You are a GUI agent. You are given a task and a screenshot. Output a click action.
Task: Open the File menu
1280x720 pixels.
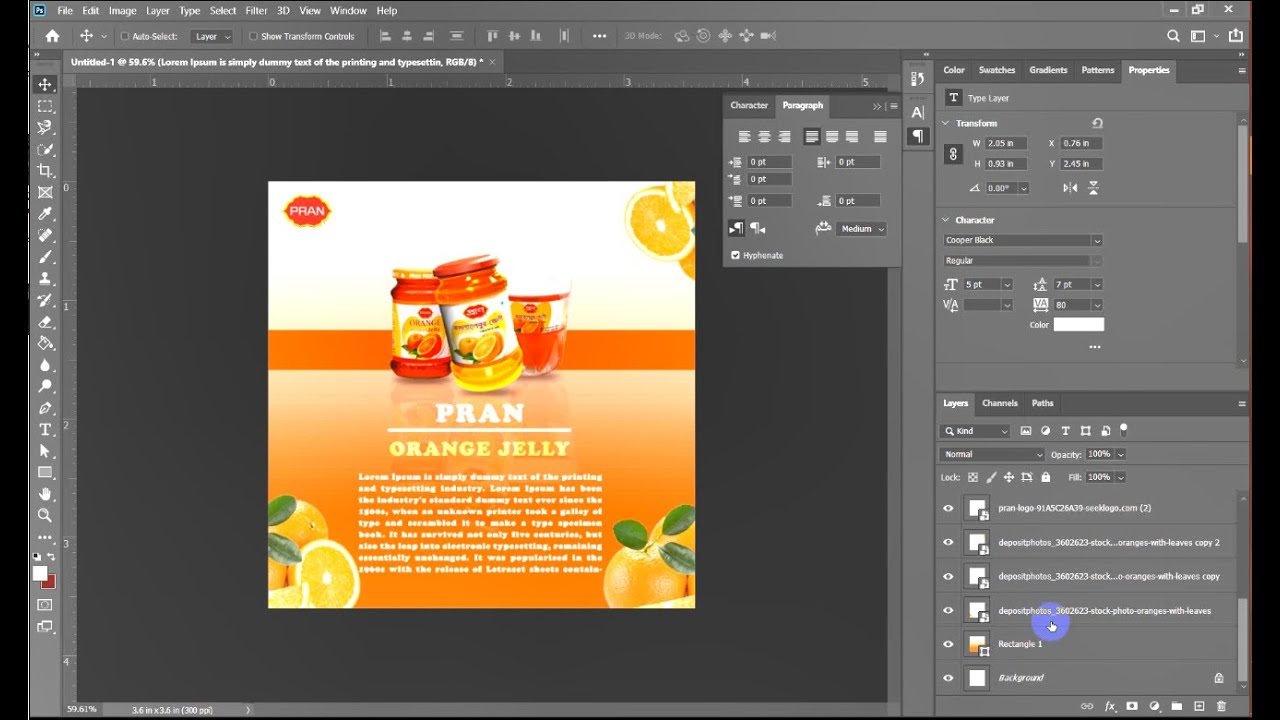(65, 10)
